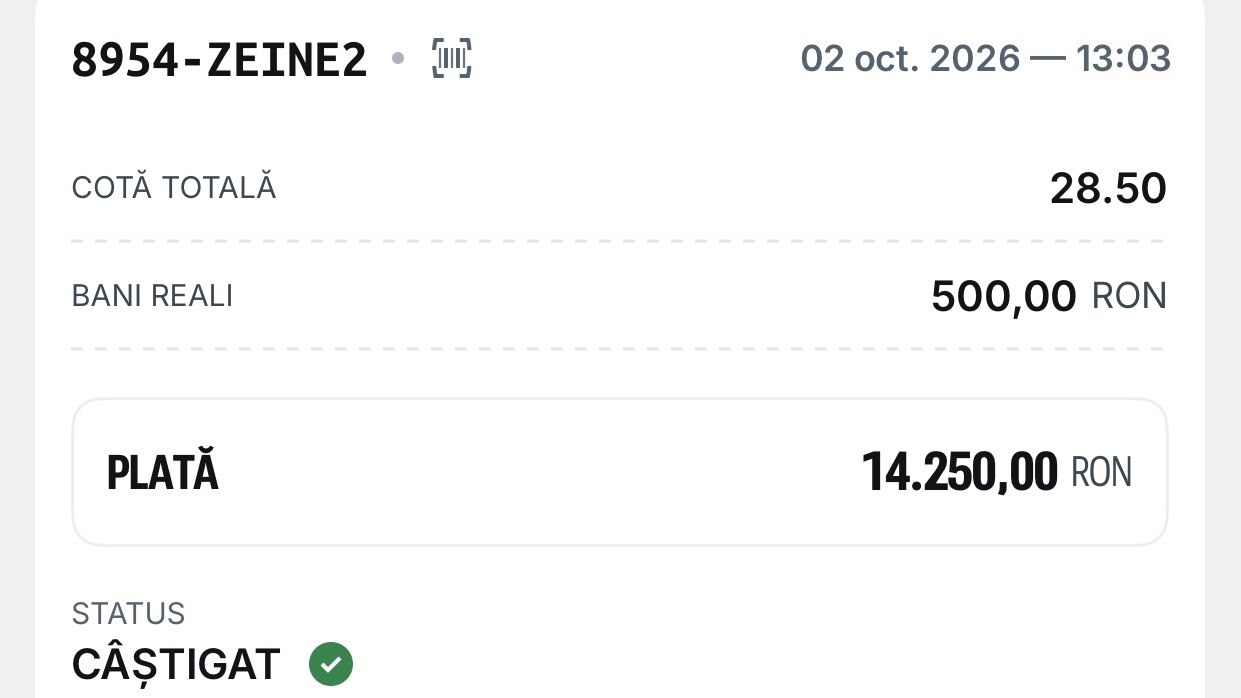This screenshot has height=698, width=1241.
Task: Click the date 02 oct. 2026
Action: click(910, 59)
